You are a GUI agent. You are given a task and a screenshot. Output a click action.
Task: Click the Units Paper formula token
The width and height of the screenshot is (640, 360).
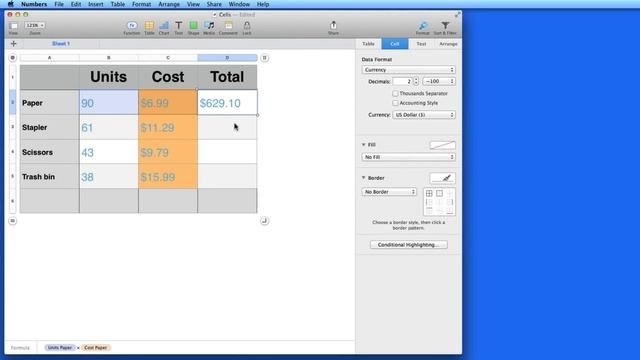pyautogui.click(x=60, y=348)
